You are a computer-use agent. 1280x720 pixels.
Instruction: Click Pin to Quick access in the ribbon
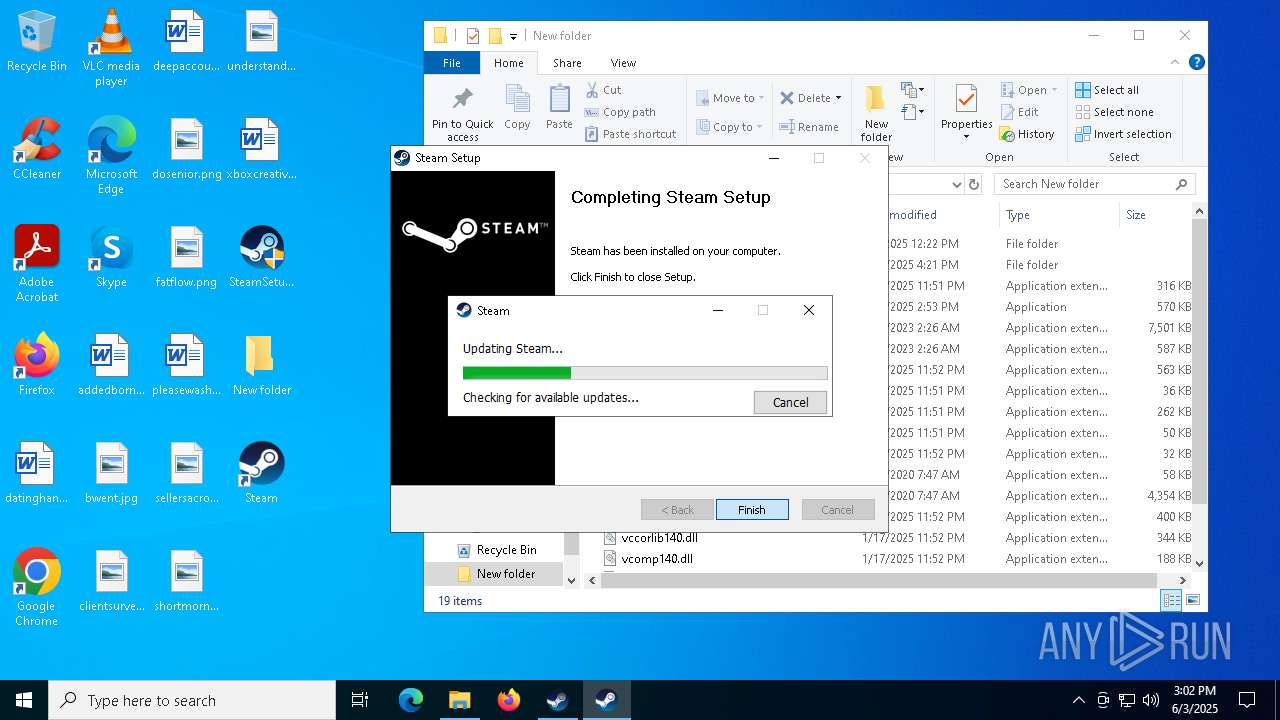click(x=462, y=113)
